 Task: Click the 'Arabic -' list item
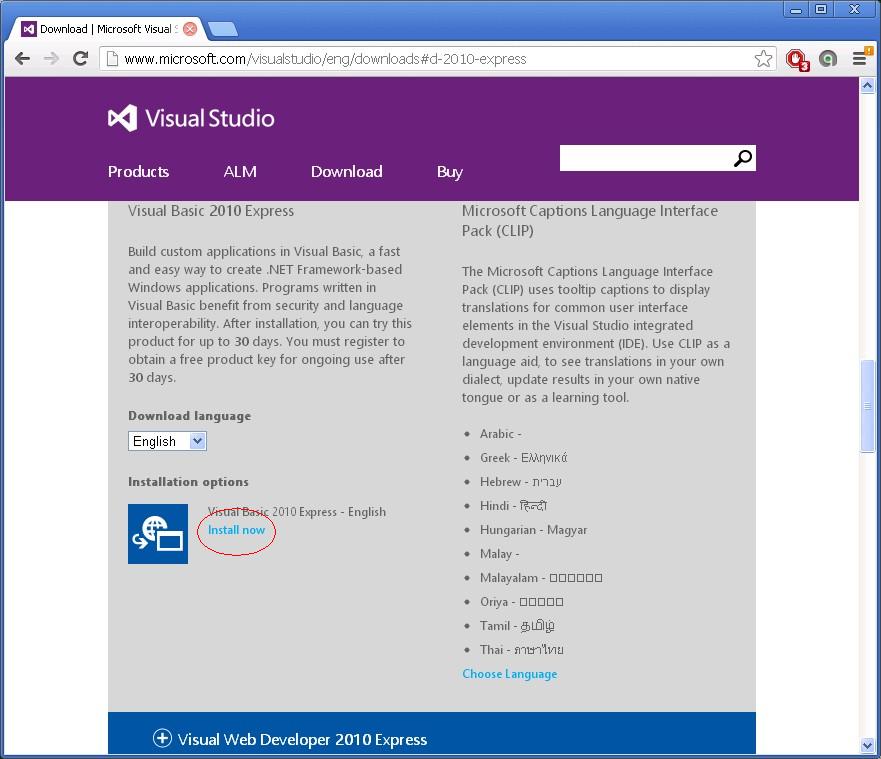(x=500, y=434)
